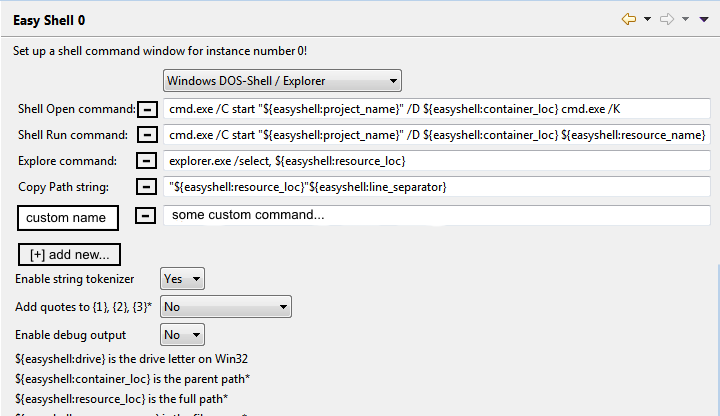Open Enable string tokenizer Yes dropdown
This screenshot has width=720, height=416.
click(x=182, y=279)
